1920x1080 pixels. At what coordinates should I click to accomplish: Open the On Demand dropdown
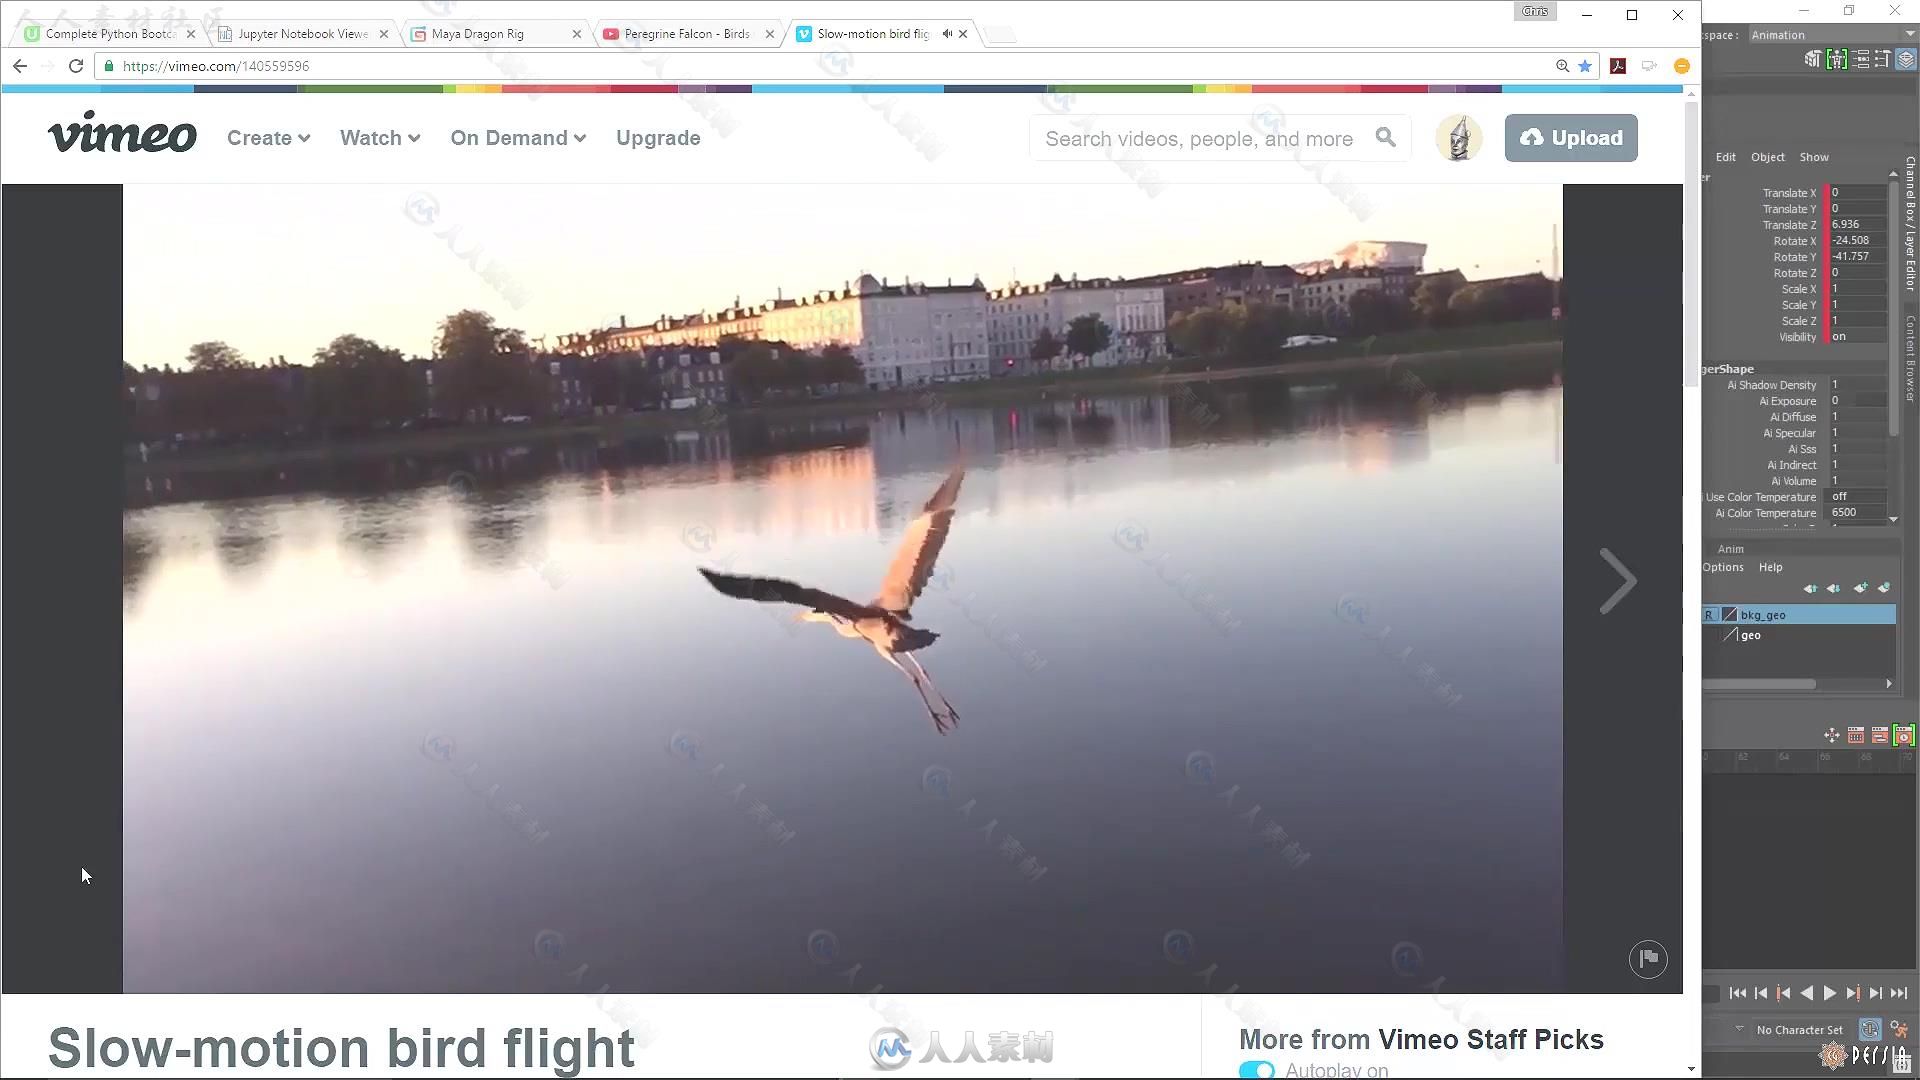click(x=518, y=137)
